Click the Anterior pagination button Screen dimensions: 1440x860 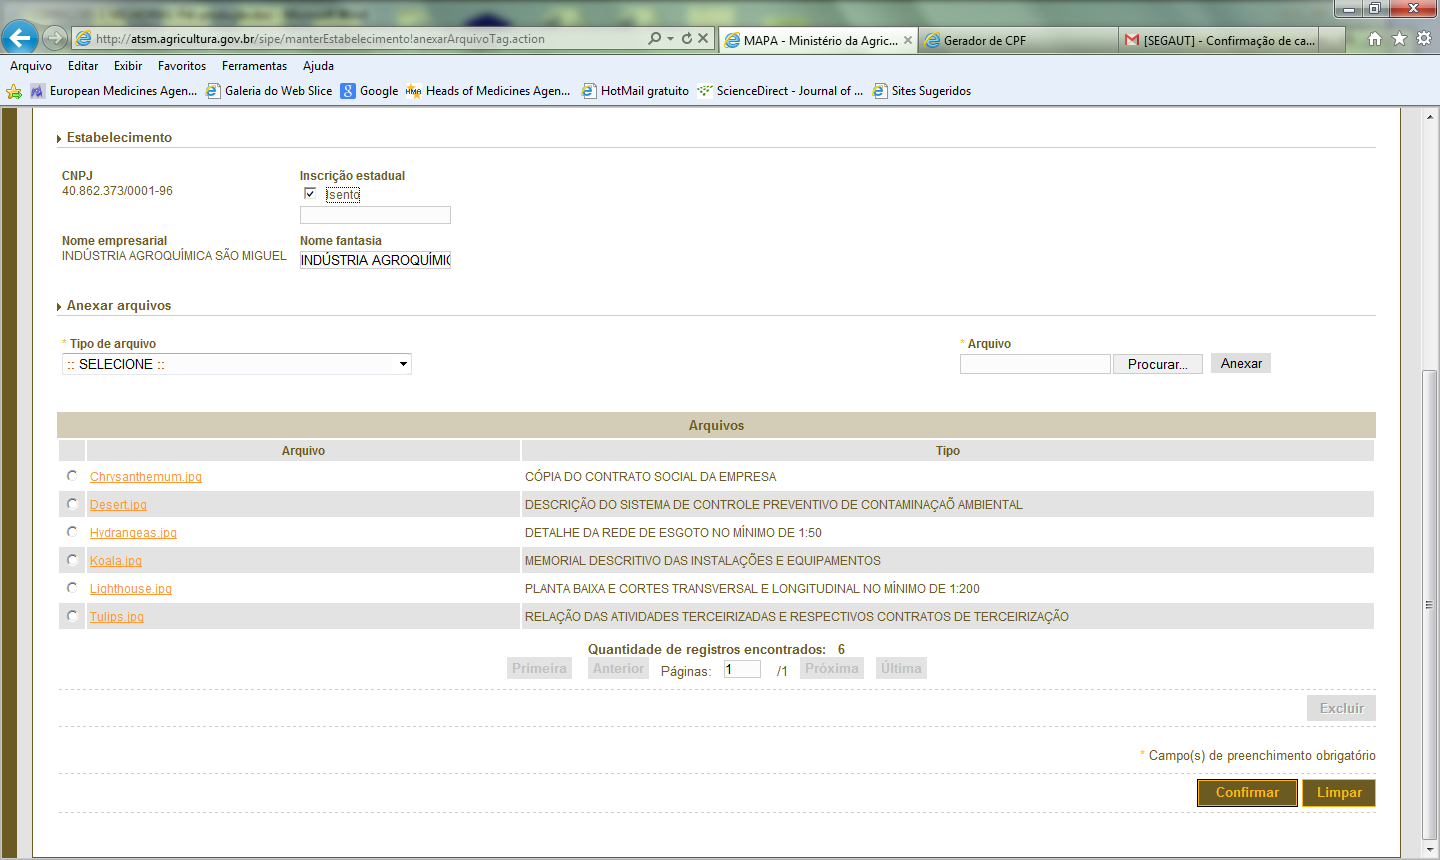tap(618, 668)
